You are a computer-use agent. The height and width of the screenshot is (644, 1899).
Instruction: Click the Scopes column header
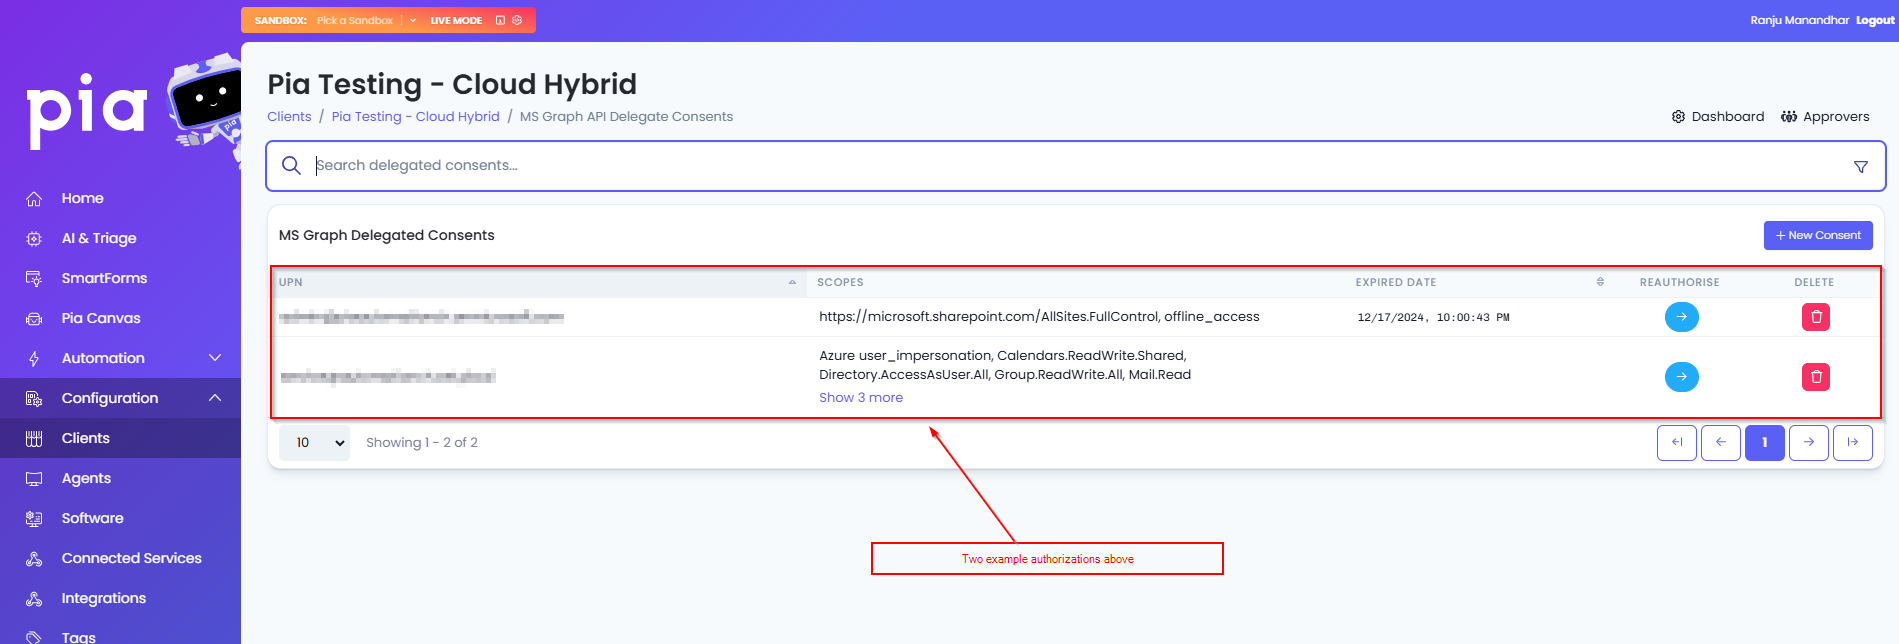click(x=840, y=282)
